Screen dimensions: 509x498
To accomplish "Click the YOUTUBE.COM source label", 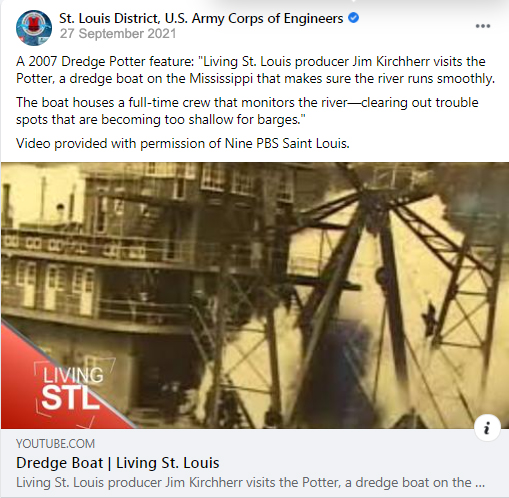I will [55, 444].
